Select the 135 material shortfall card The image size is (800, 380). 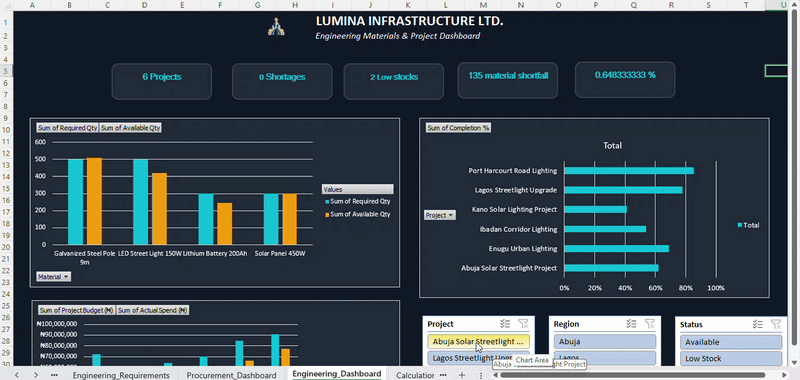508,80
